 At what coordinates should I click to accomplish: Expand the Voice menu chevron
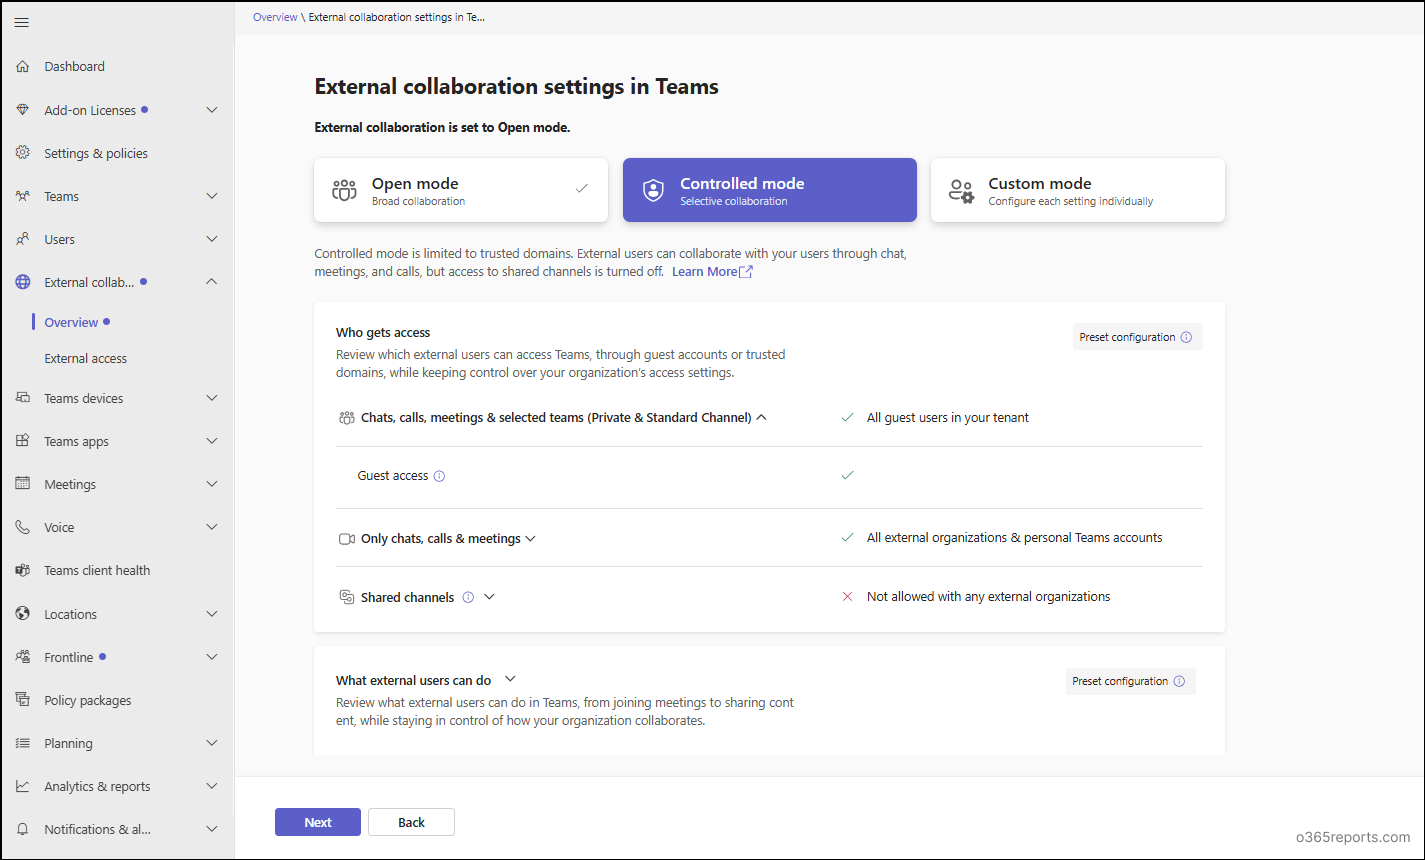pos(212,527)
